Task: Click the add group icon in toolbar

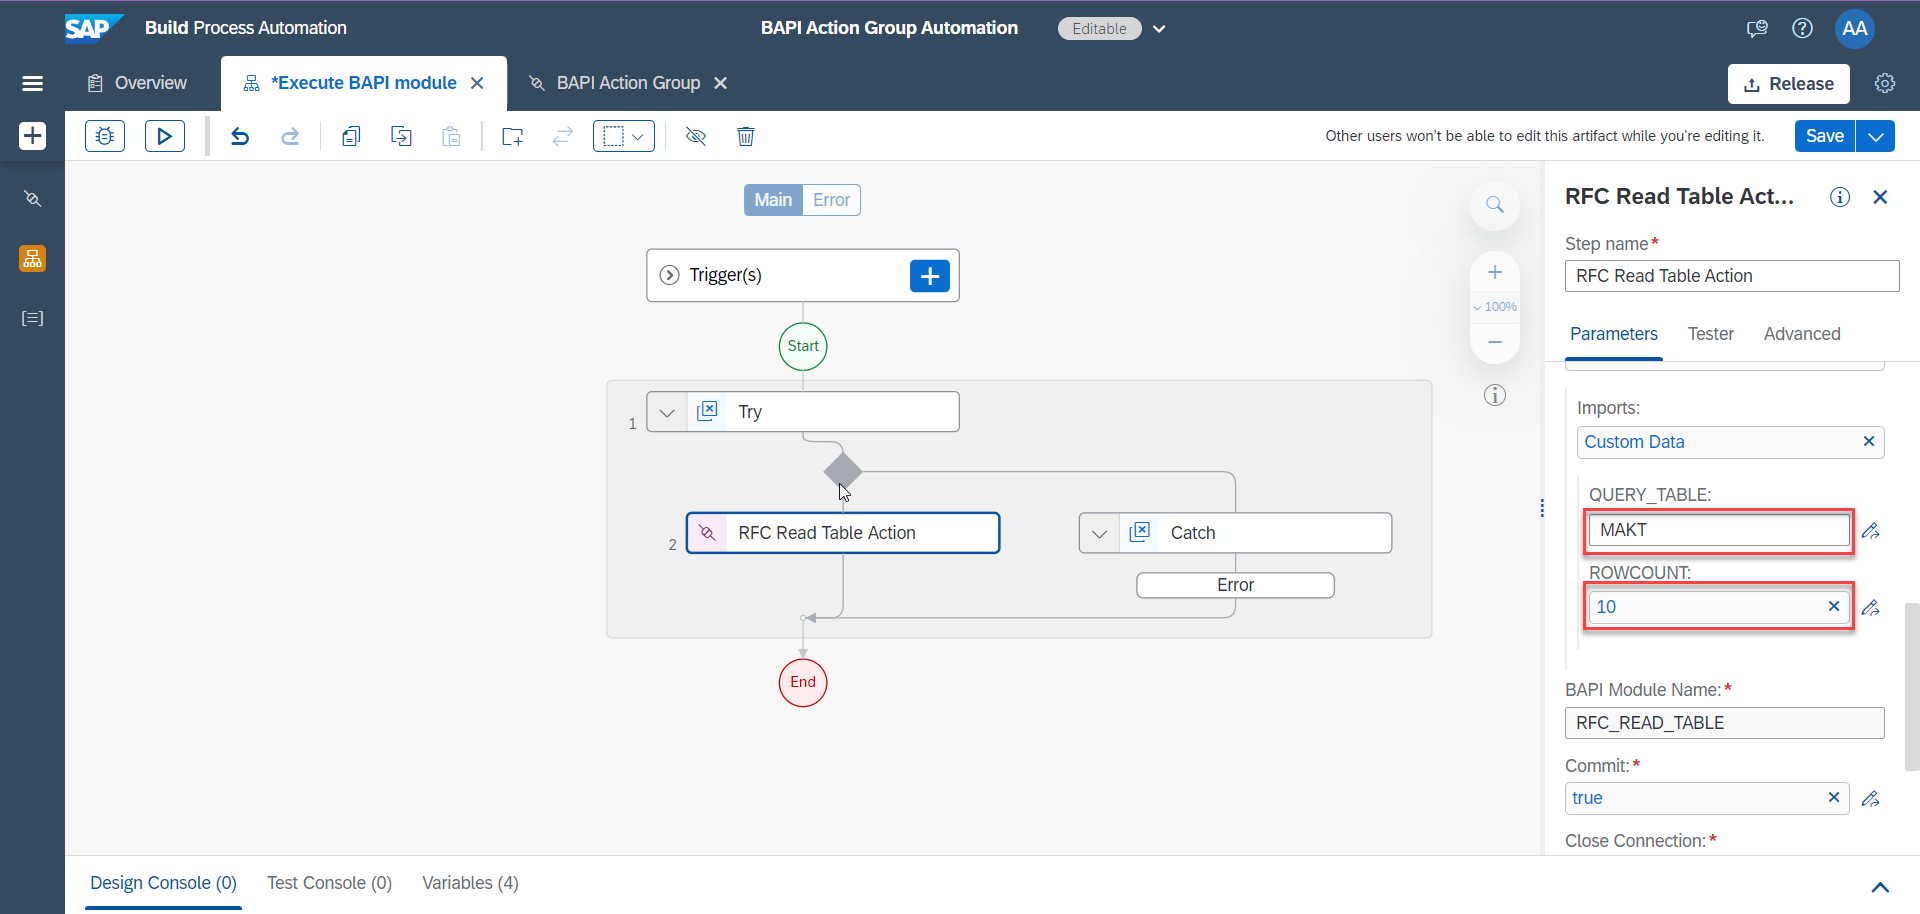Action: pos(513,136)
